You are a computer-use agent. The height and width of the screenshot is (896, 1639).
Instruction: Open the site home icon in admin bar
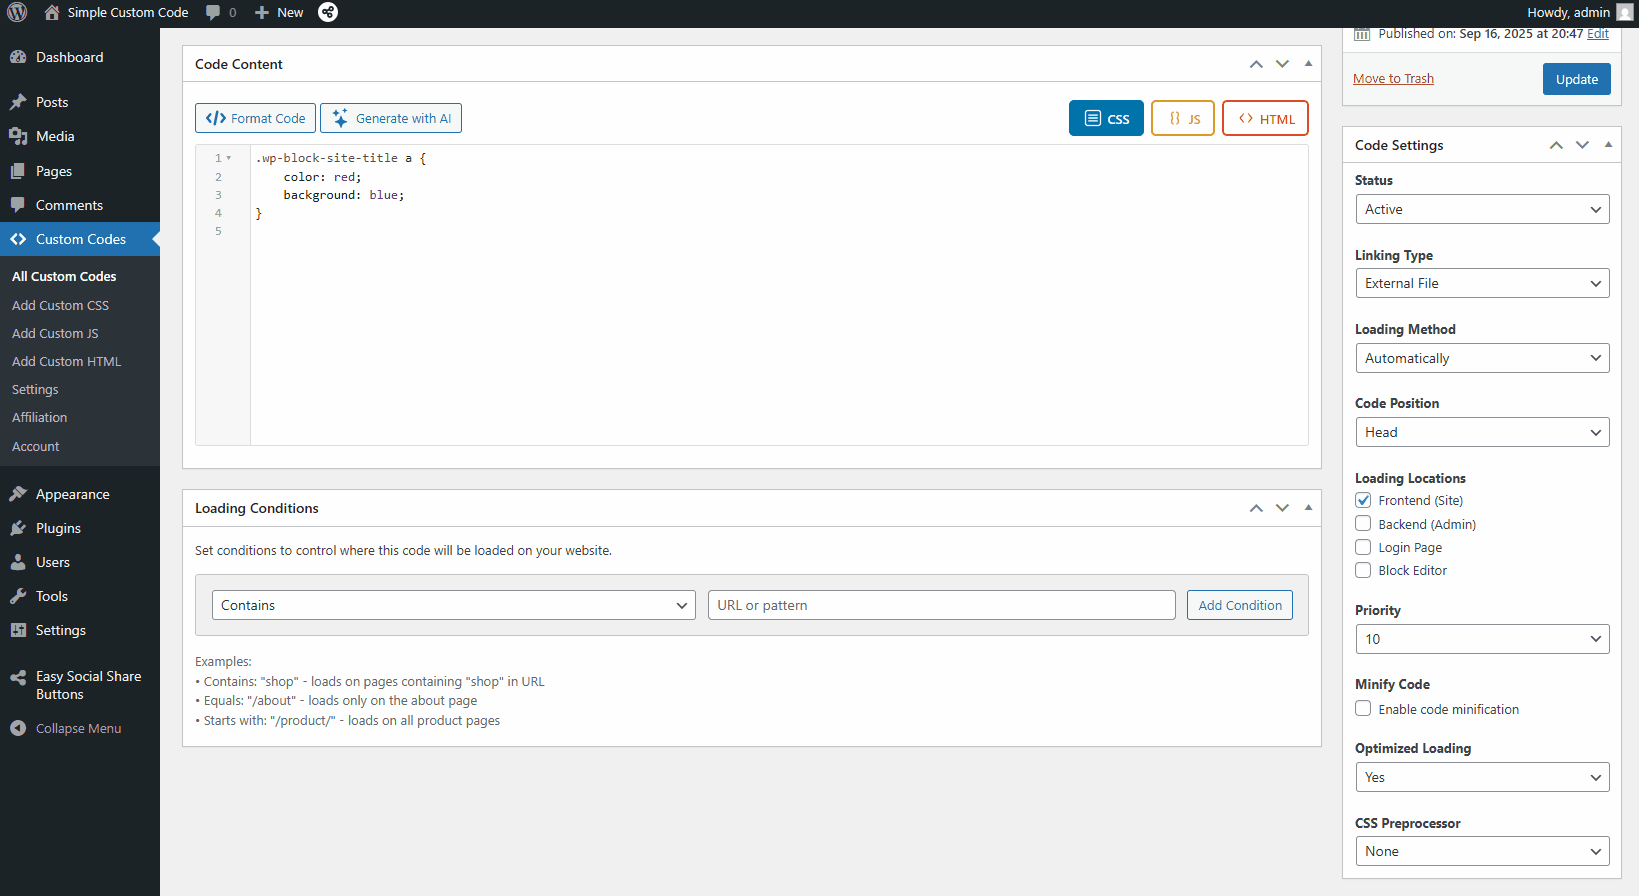(x=52, y=12)
